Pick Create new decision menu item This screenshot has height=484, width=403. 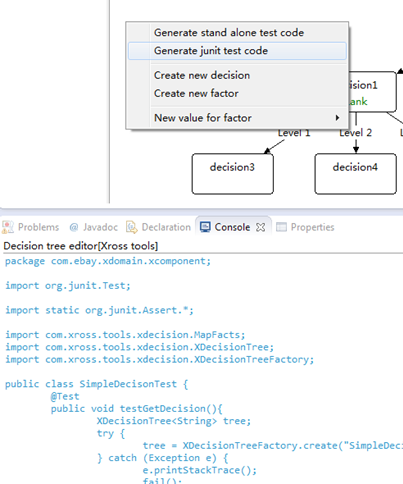[x=237, y=75]
